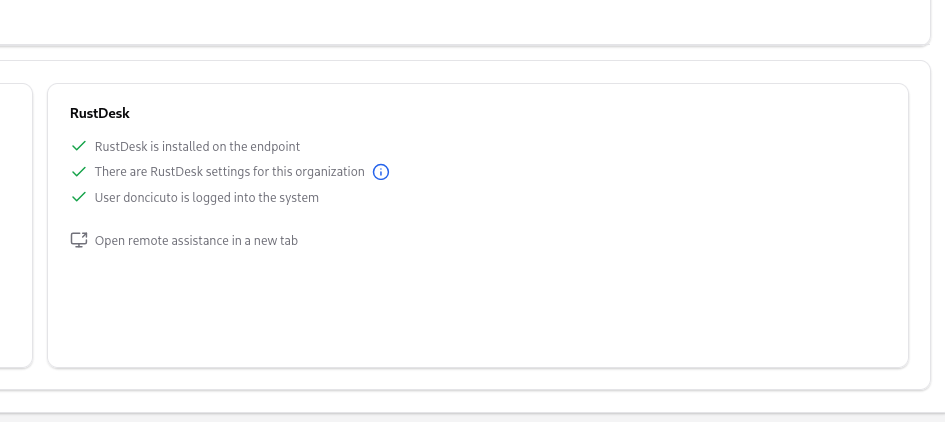Click the partially visible card left of RustDesk
Screen dimensions: 945x422
tap(15, 220)
